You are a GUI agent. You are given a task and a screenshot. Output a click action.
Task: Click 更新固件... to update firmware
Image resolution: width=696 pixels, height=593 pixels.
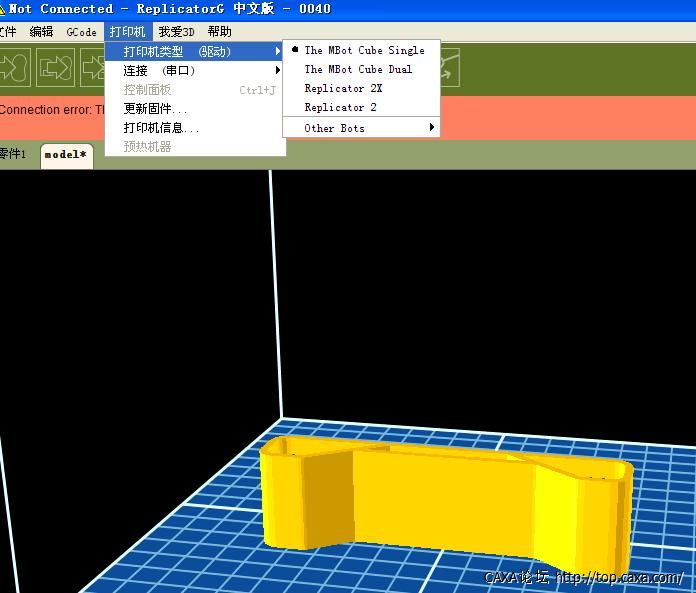pos(155,109)
